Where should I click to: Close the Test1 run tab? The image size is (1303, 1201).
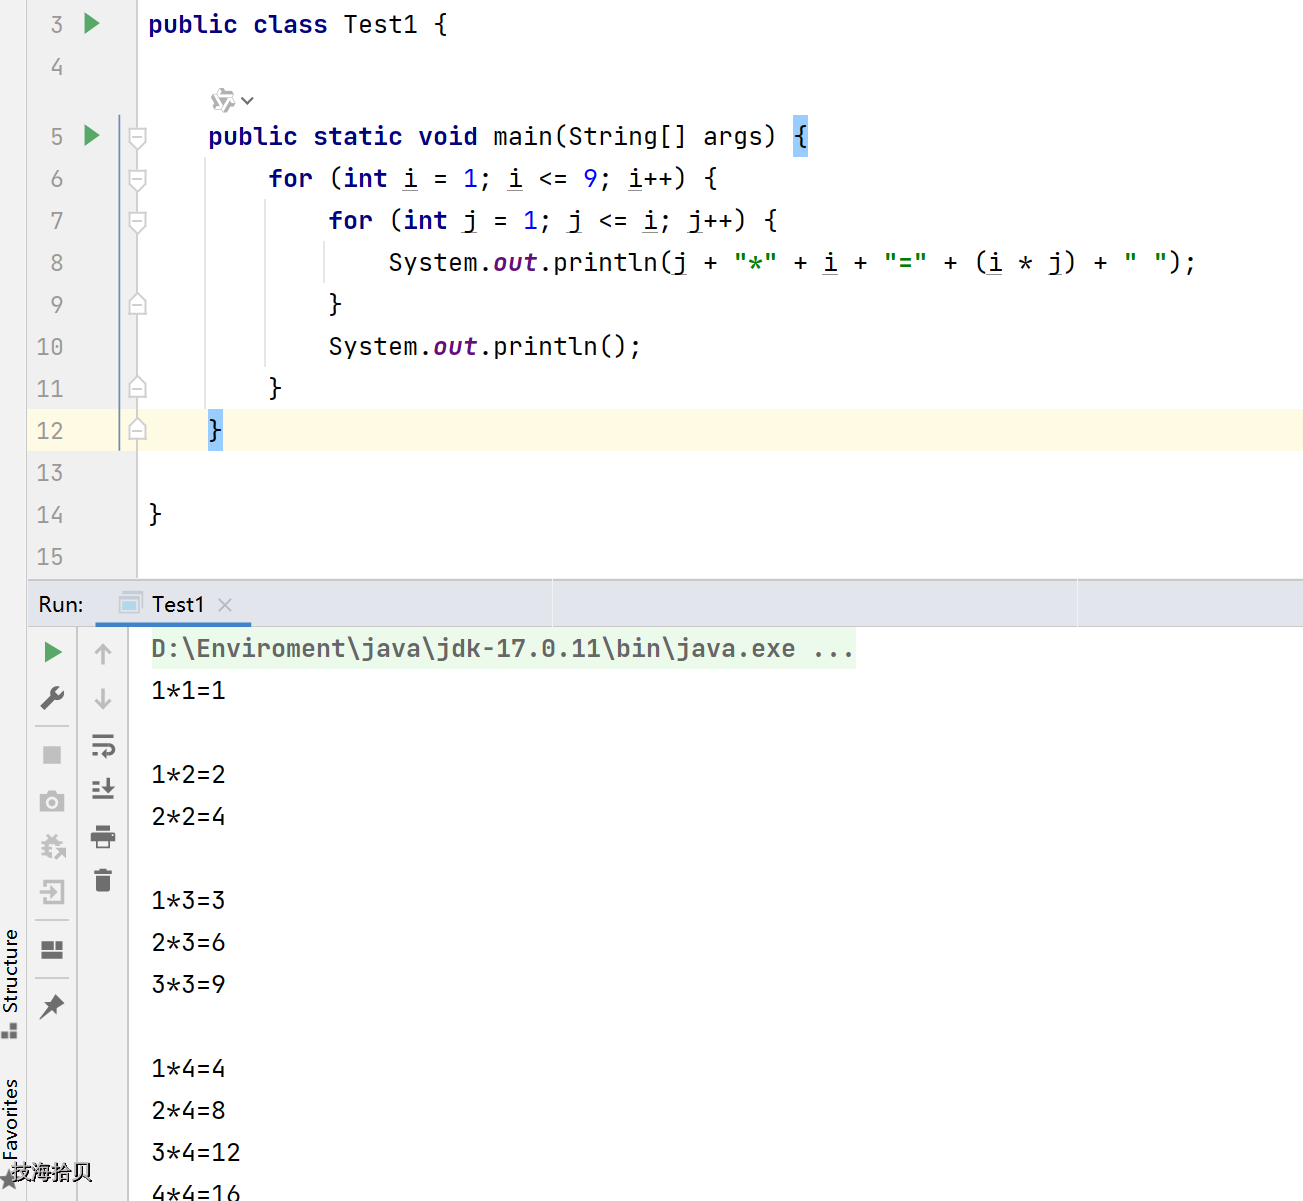pos(225,605)
